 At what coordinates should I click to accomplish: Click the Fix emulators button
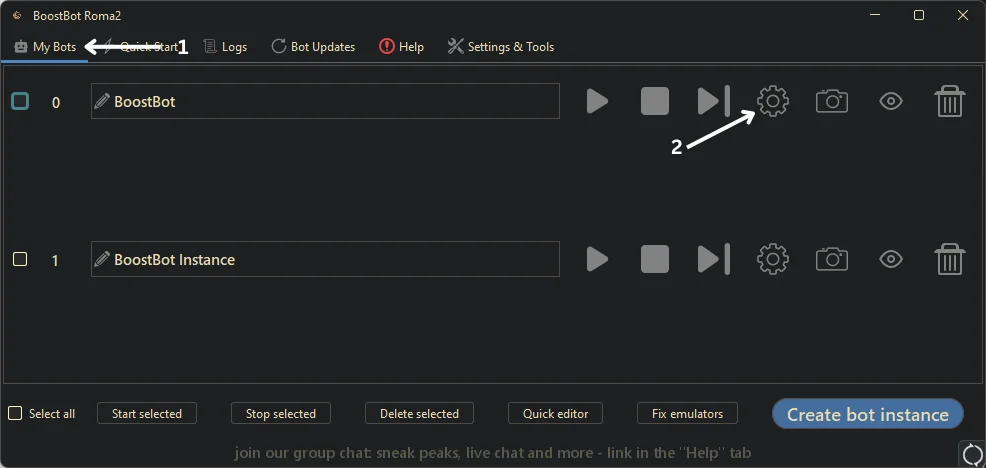point(687,413)
